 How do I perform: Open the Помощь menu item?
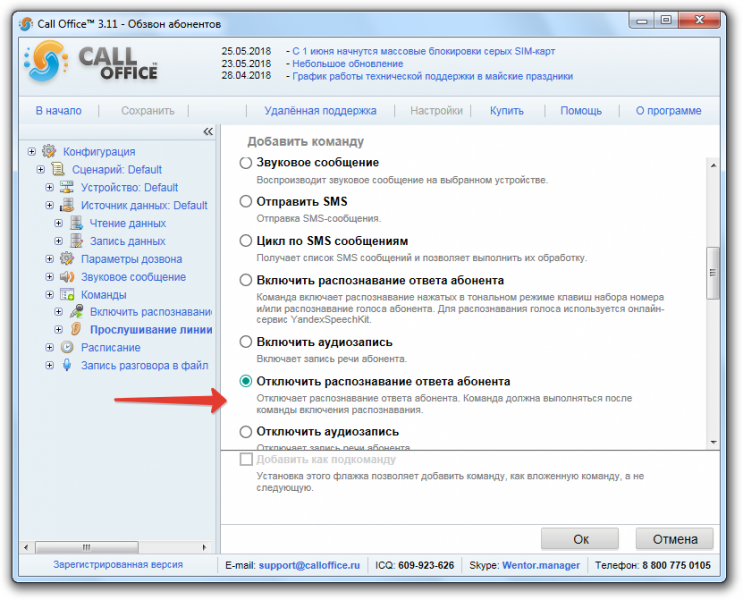(x=581, y=110)
